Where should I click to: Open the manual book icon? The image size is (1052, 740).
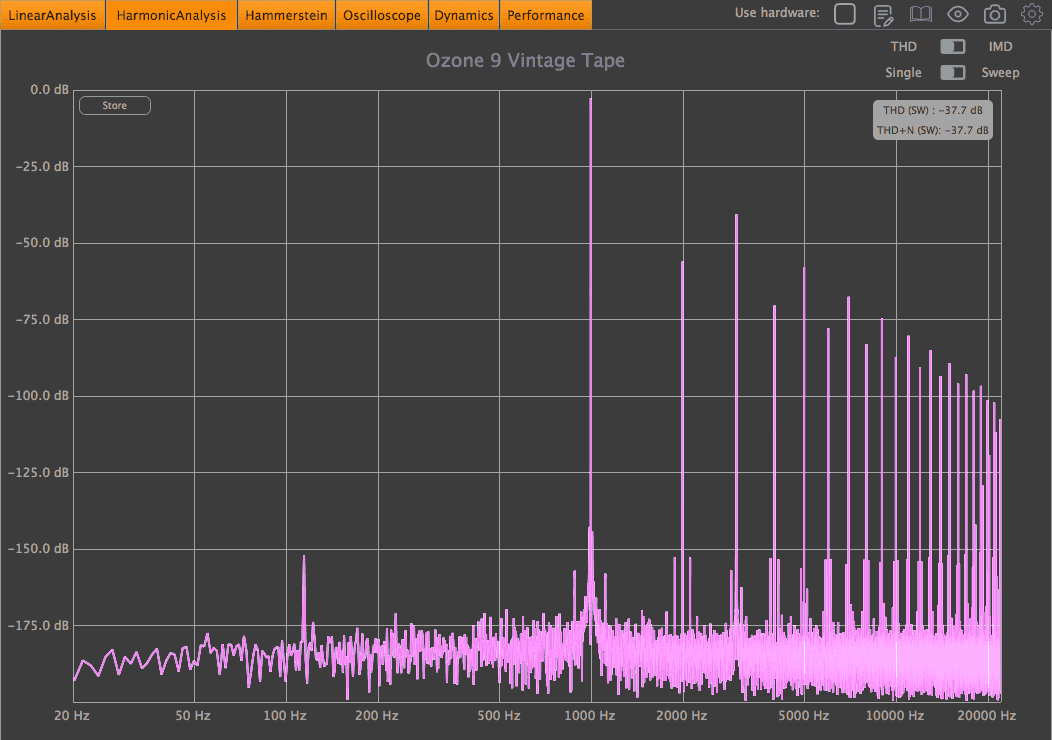[x=920, y=14]
